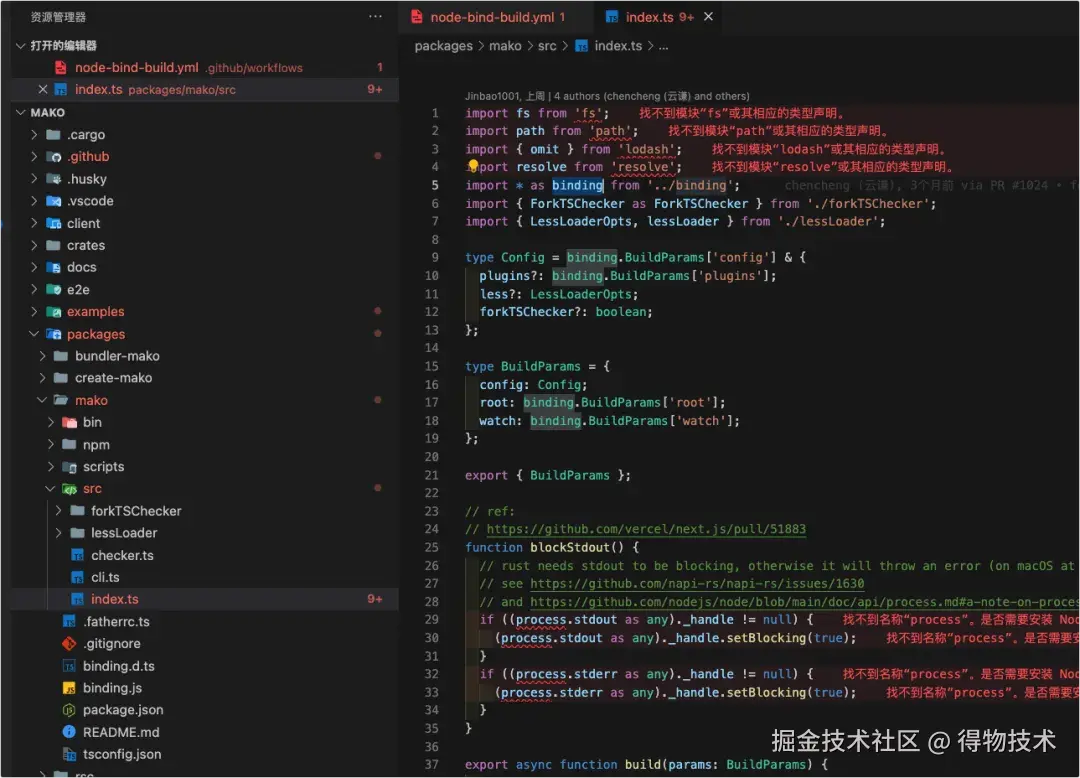
Task: Expand the .github folder chevron
Action: pyautogui.click(x=34, y=156)
